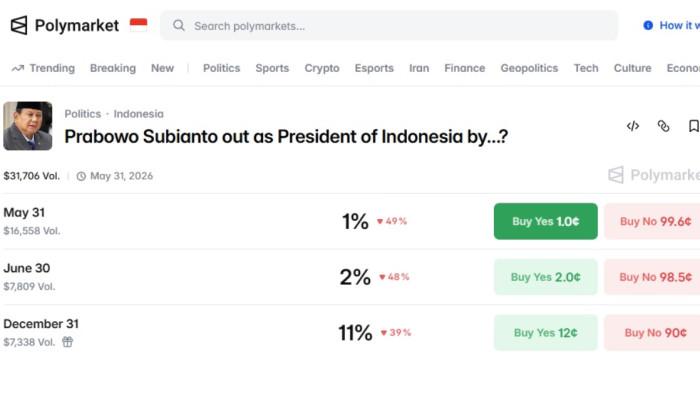Click the Prabowo Subianto market thumbnail
The image size is (700, 393).
[28, 126]
